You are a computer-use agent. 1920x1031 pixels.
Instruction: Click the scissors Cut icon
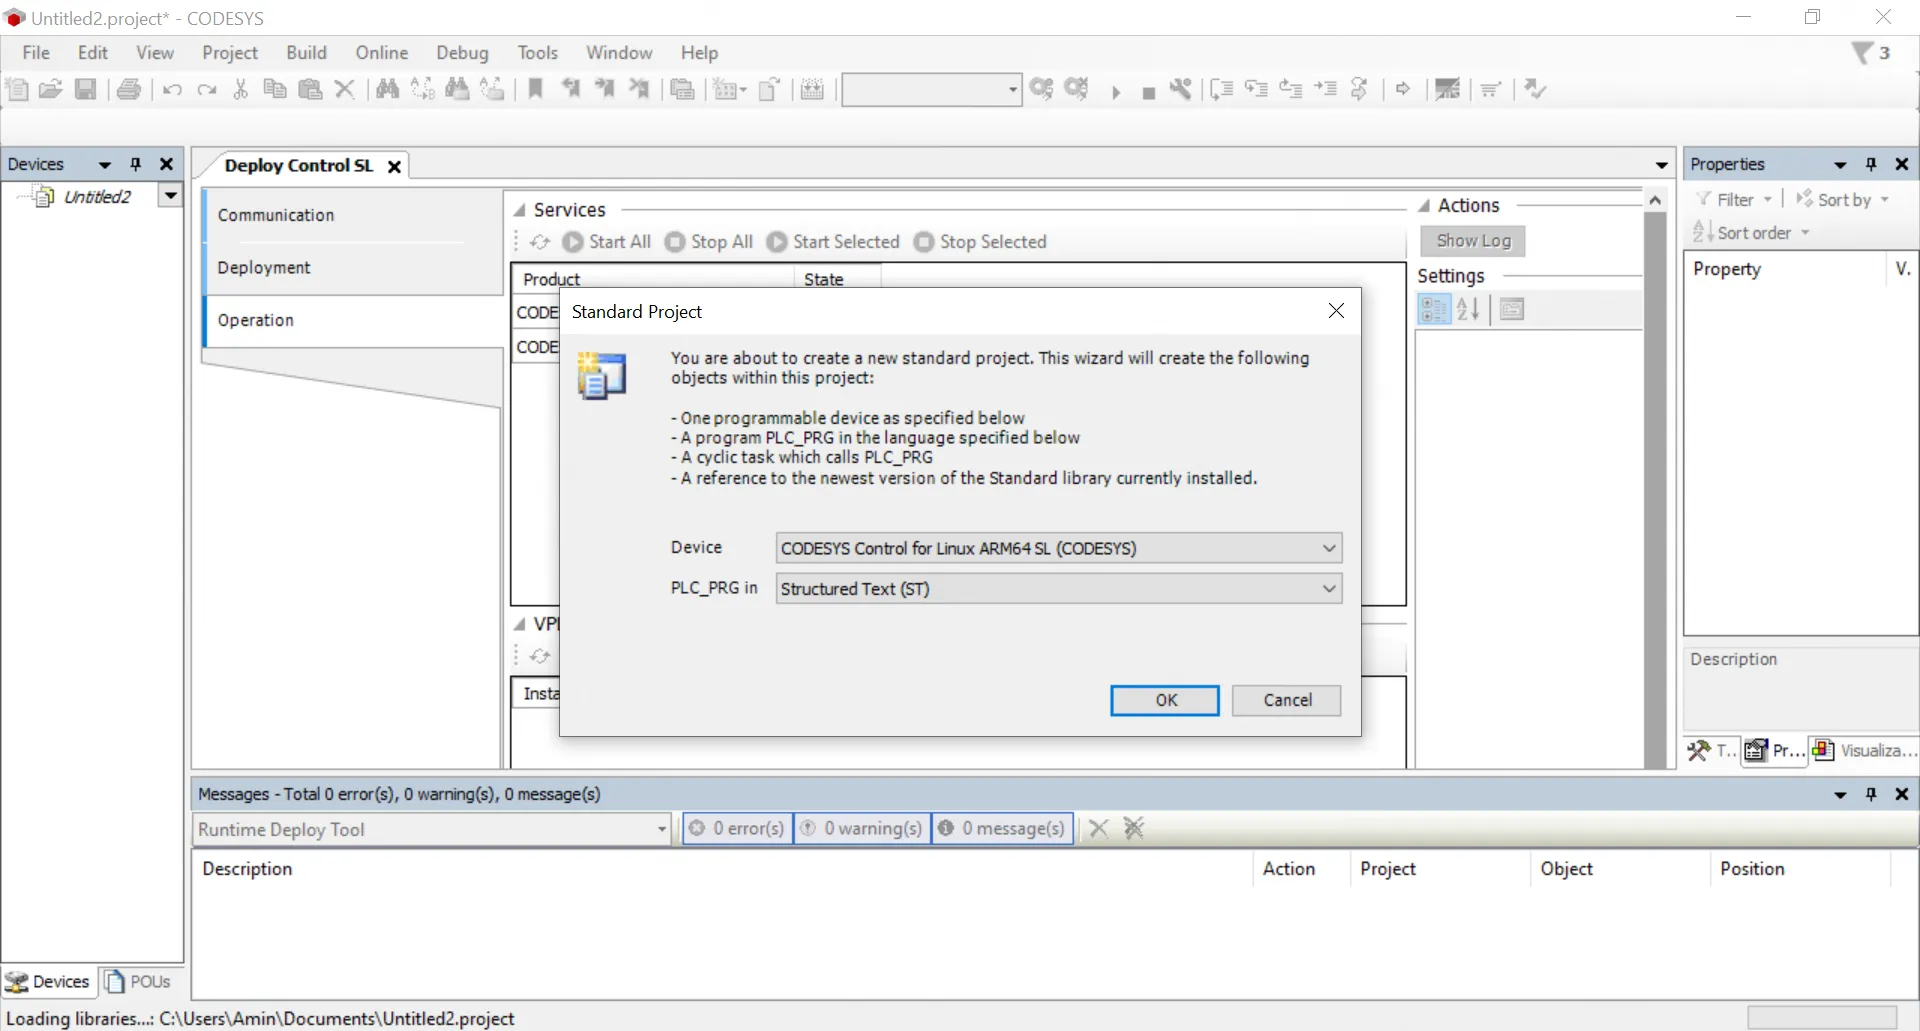(240, 89)
